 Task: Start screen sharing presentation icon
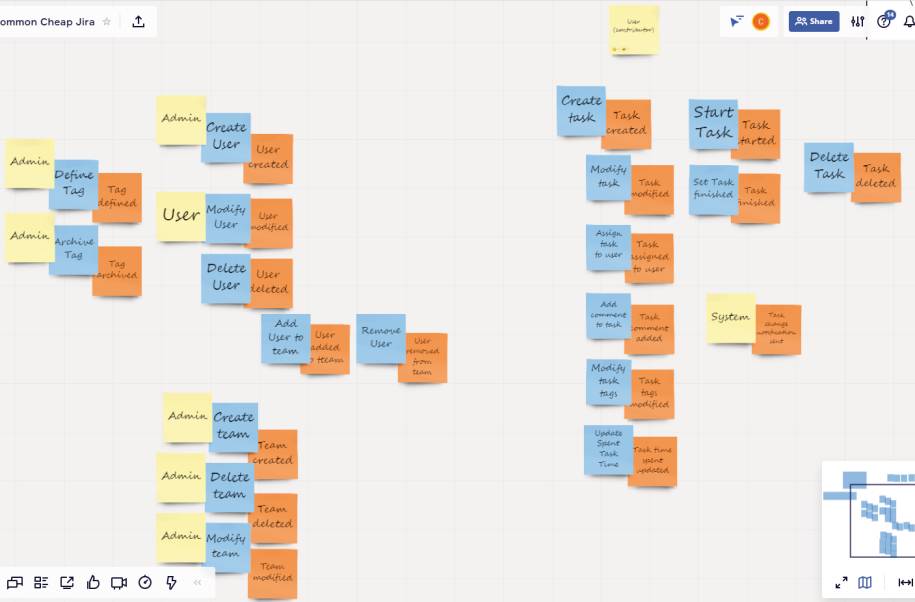coord(67,582)
